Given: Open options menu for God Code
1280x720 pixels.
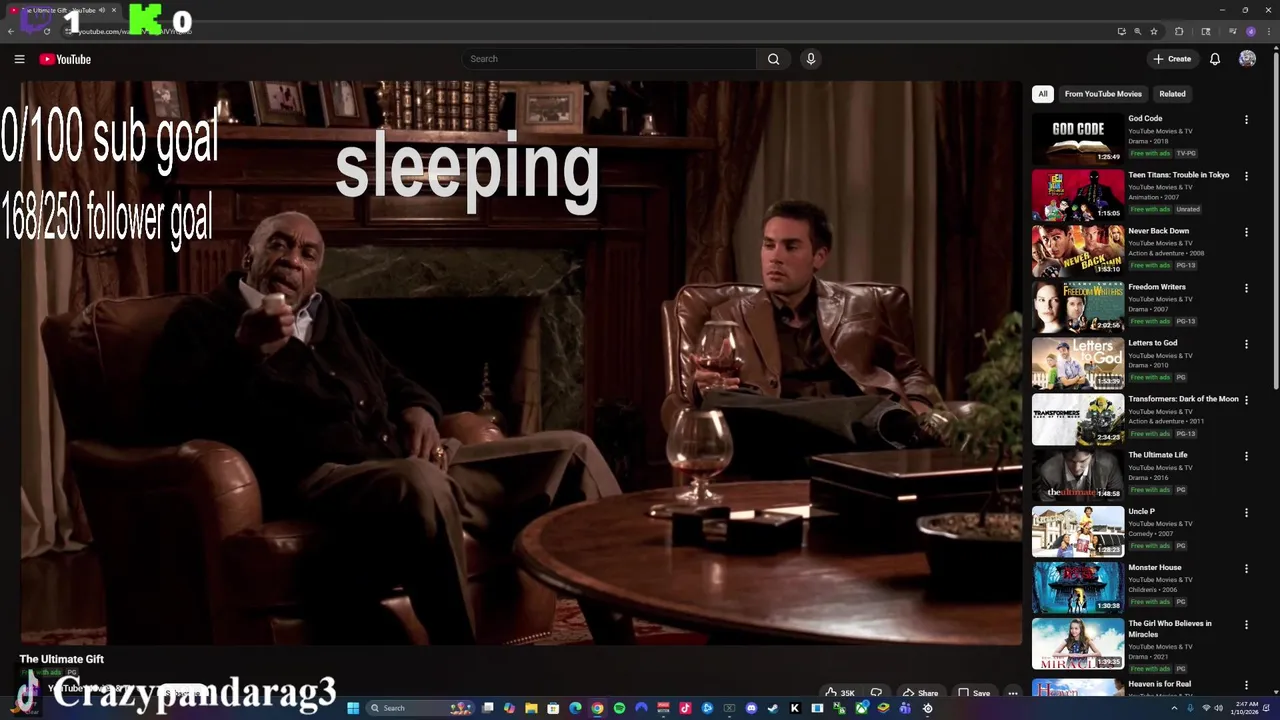Looking at the screenshot, I should point(1246,120).
